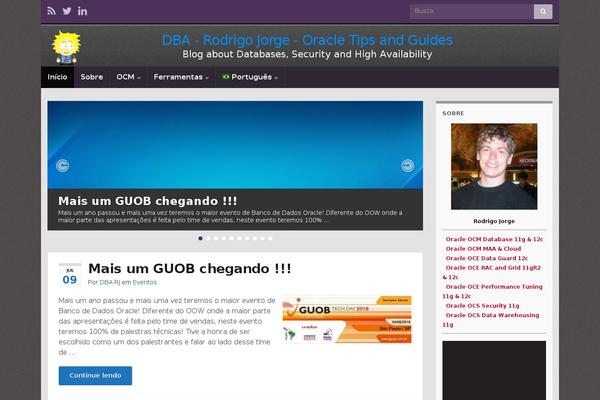Image resolution: width=600 pixels, height=400 pixels.
Task: Open Oracle OCE RAC and Grid link
Action: point(492,273)
